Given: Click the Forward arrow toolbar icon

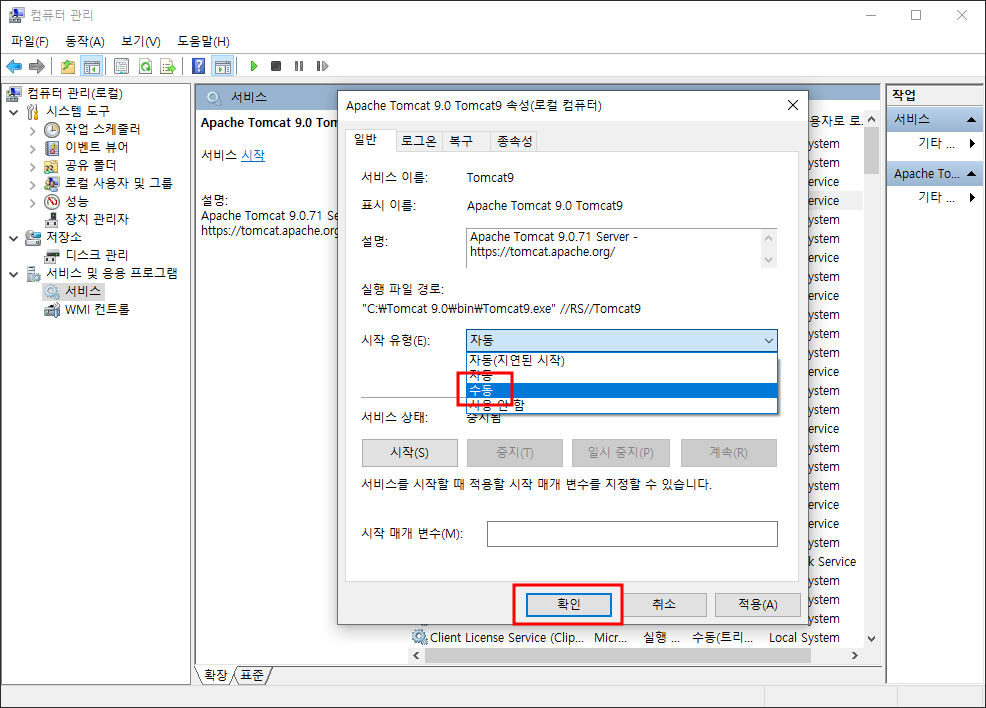Looking at the screenshot, I should [37, 66].
